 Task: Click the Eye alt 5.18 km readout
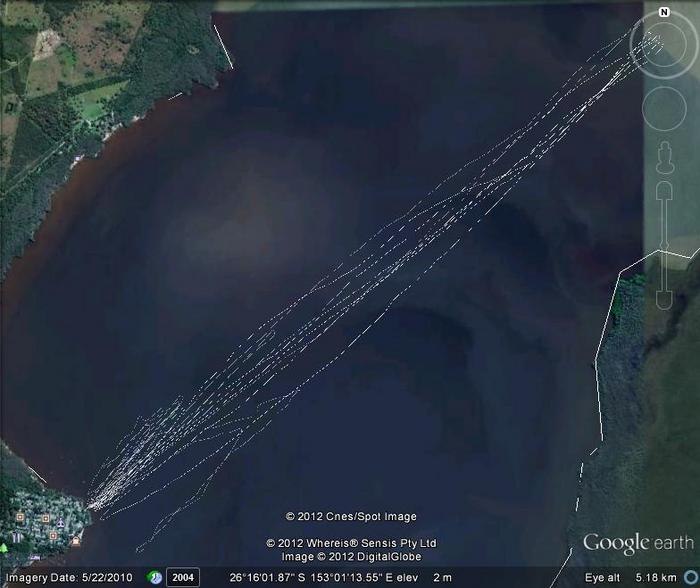tap(630, 577)
